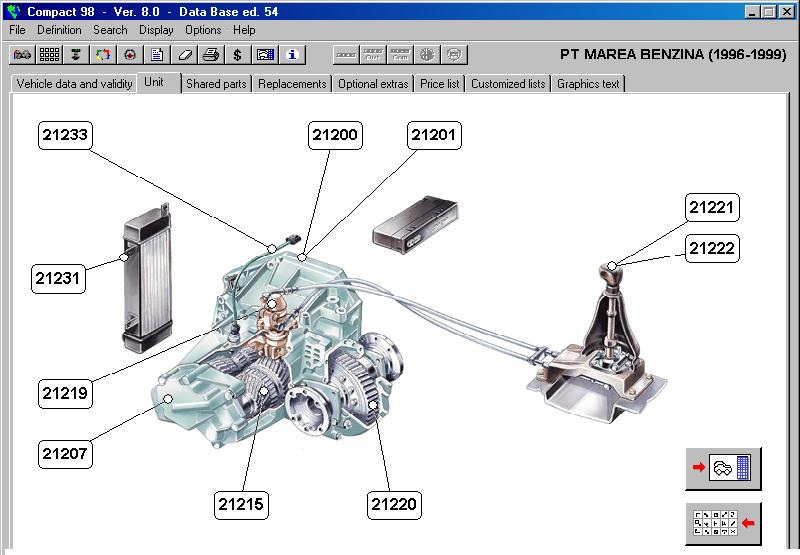Select part label 21207 on diagram
Viewport: 800px width, 555px height.
[x=66, y=454]
